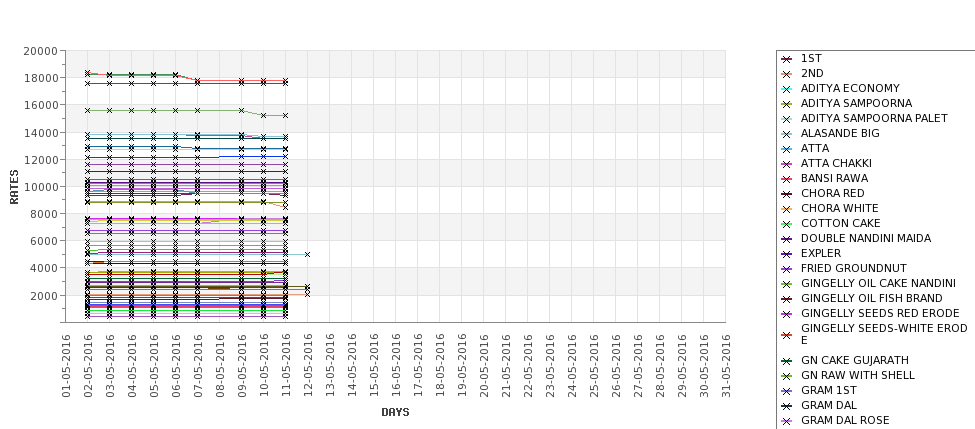
Task: Click GINGELLY OIL FISH BRAND label
Action: 872,298
